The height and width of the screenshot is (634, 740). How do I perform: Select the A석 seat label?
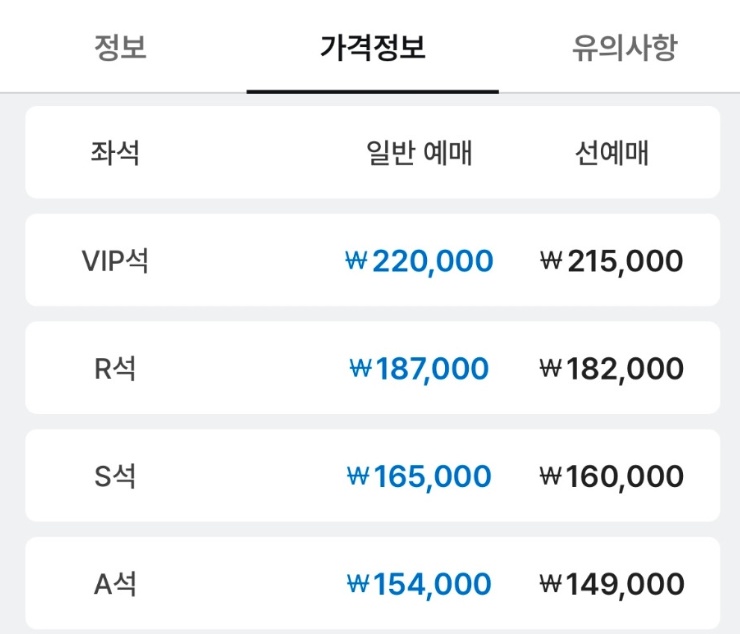tap(115, 584)
